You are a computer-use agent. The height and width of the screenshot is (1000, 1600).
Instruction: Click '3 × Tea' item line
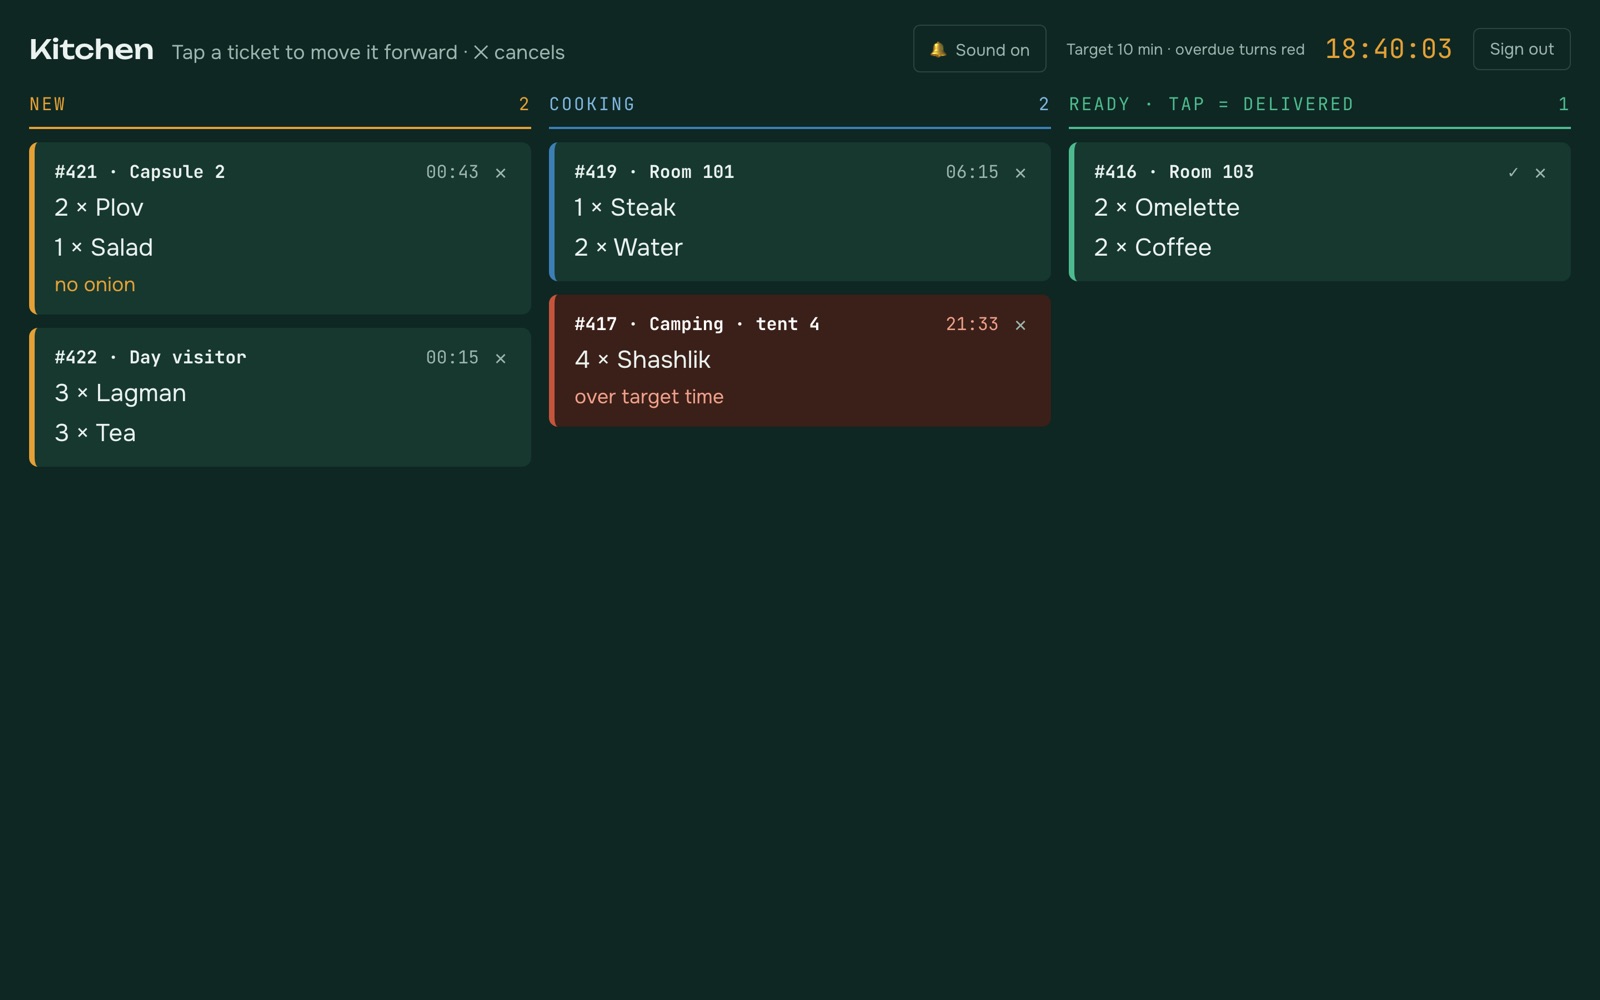coord(95,433)
